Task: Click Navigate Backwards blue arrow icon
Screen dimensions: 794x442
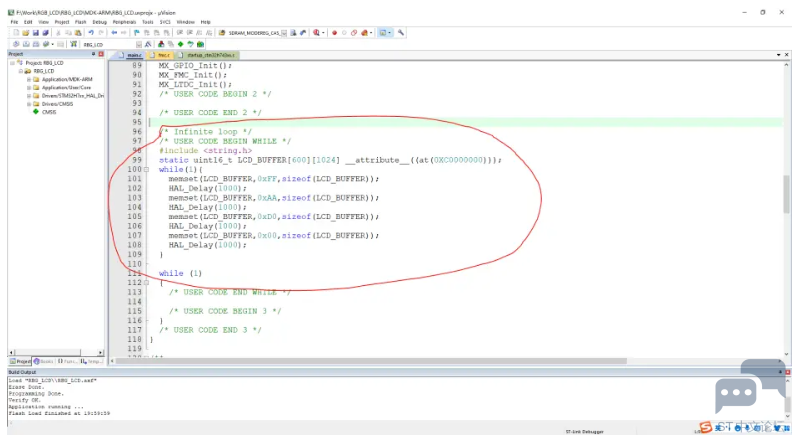Action: coord(114,33)
